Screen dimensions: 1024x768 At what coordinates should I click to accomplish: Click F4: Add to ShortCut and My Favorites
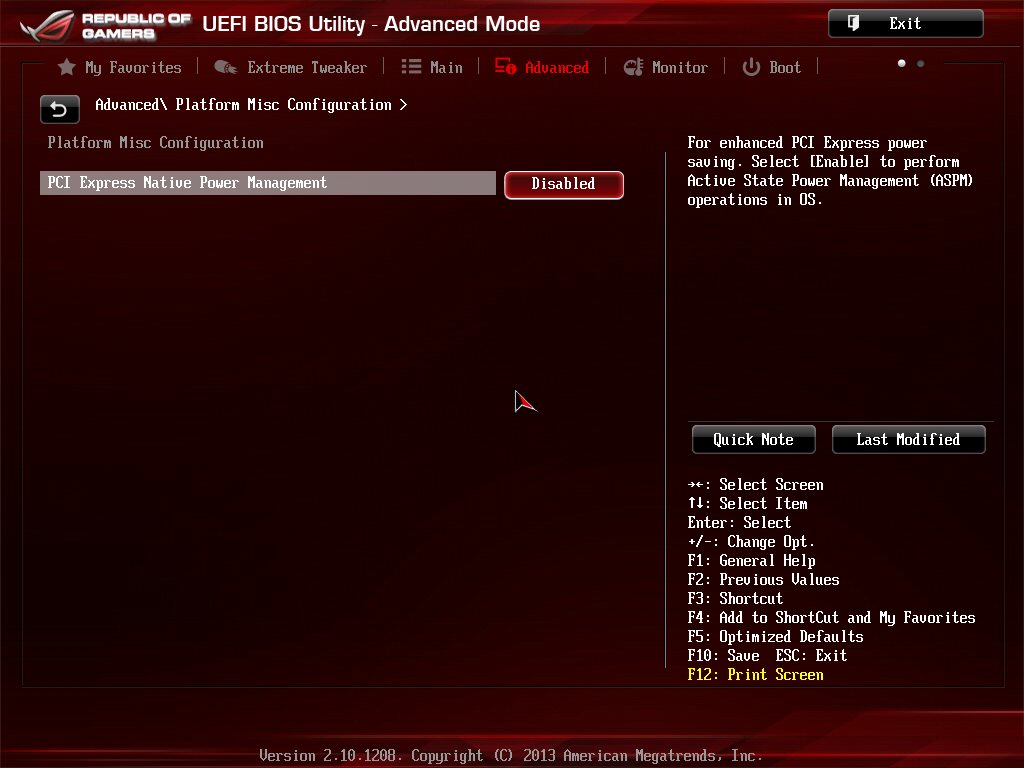click(831, 618)
